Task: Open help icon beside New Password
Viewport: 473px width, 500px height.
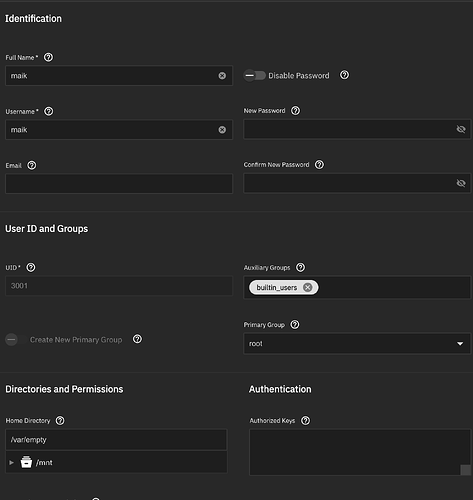Action: [295, 111]
